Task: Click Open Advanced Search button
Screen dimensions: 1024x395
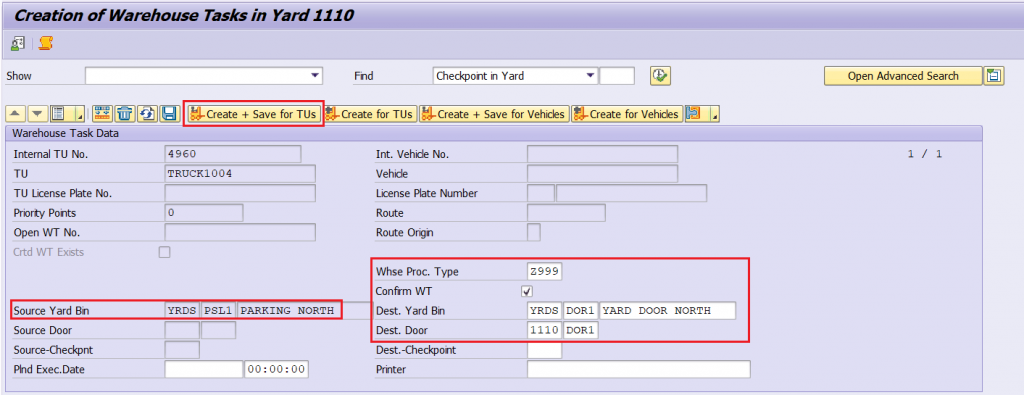Action: click(903, 76)
